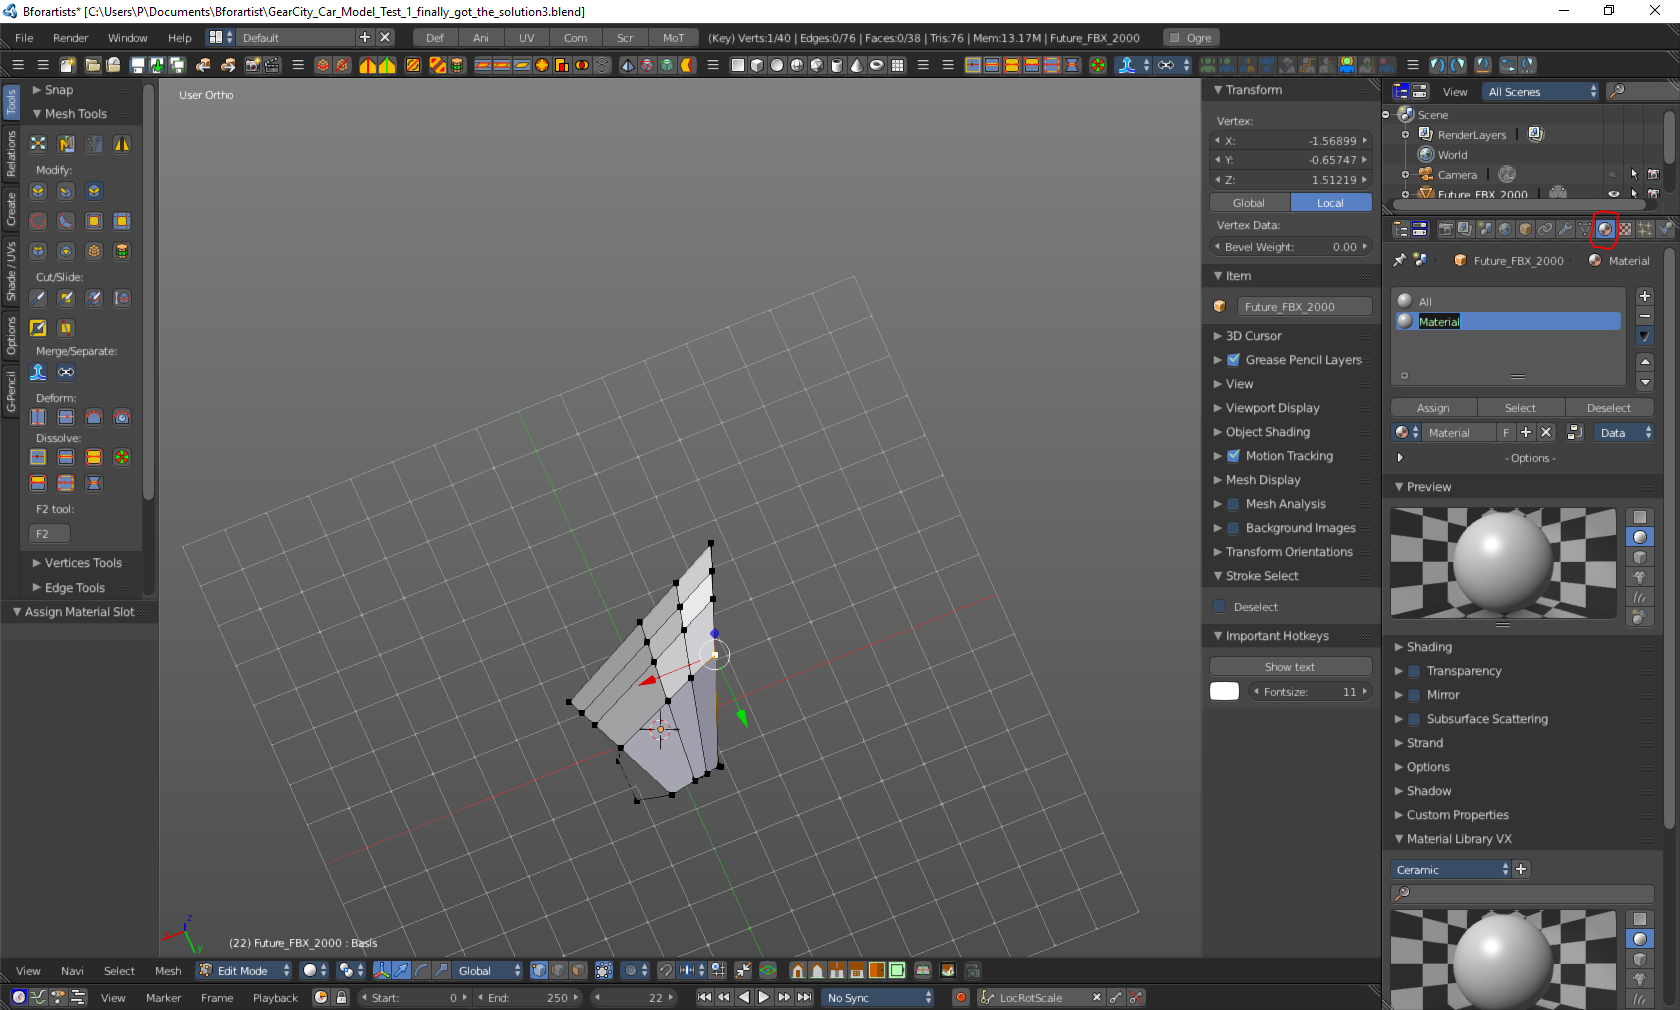Click the Play animation button
Viewport: 1680px width, 1010px height.
pyautogui.click(x=764, y=997)
